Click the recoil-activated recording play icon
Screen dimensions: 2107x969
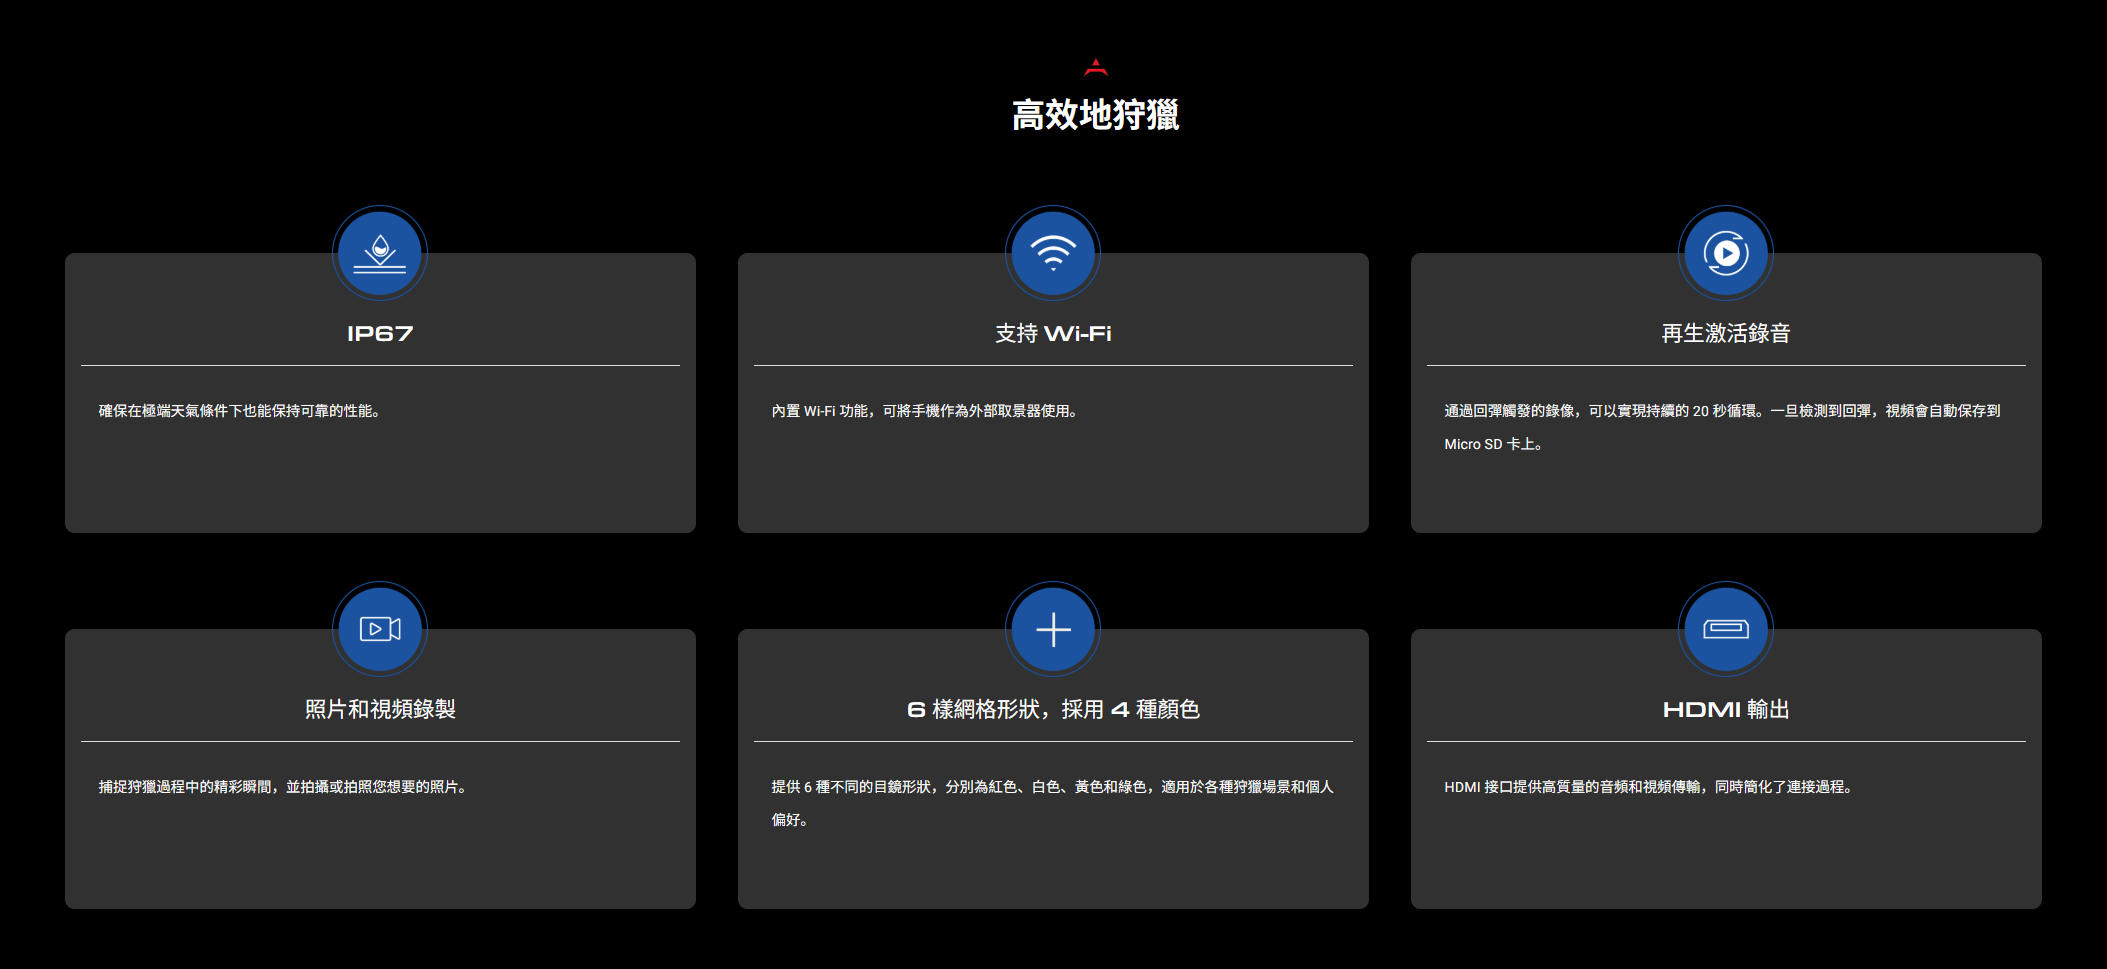(1726, 253)
